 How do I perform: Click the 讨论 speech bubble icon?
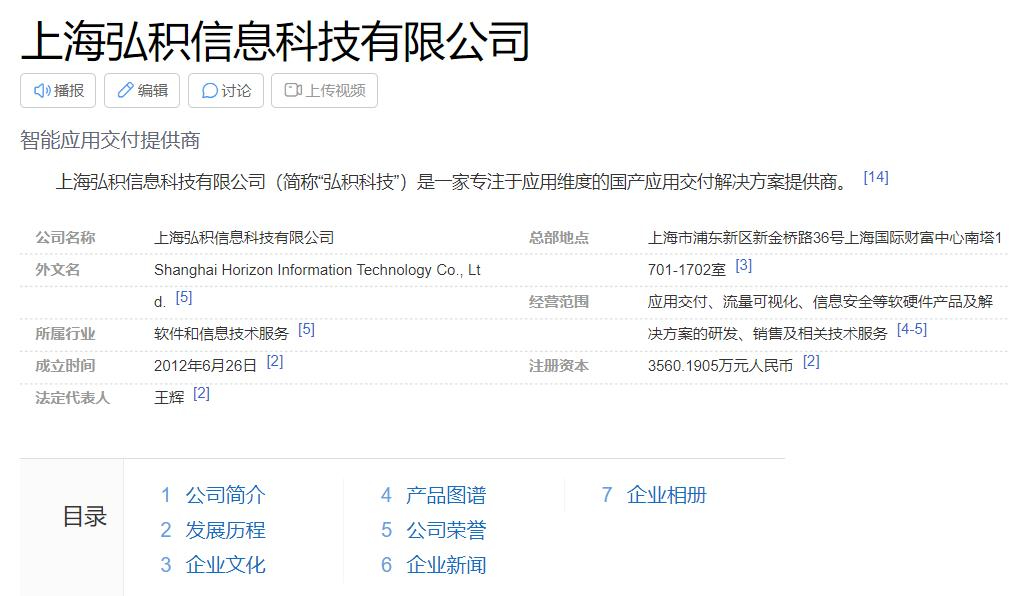tap(209, 91)
